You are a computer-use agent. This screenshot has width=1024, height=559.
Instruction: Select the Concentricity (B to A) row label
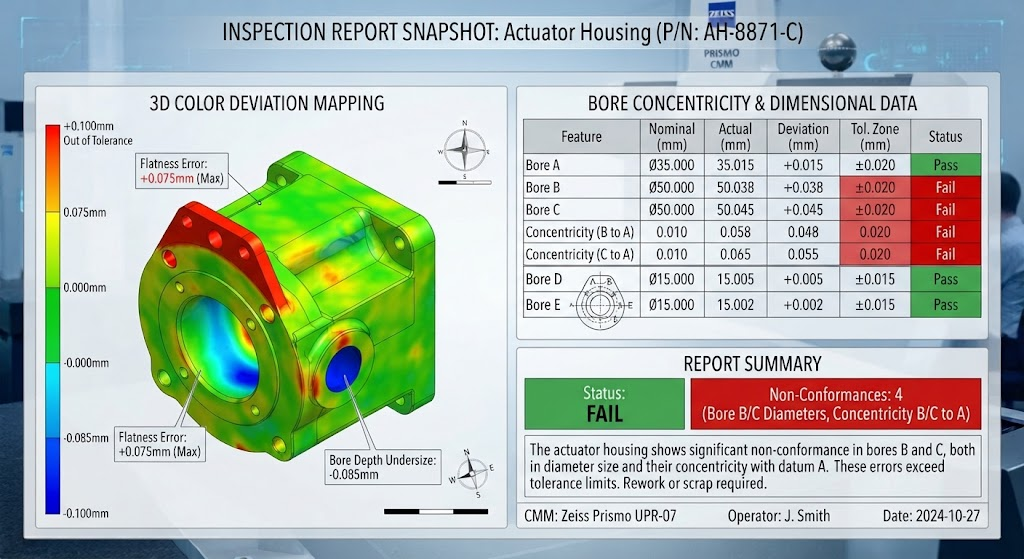[x=580, y=232]
